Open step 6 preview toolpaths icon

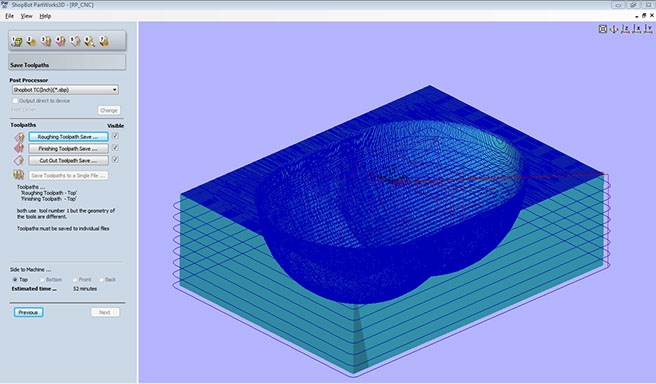point(90,41)
